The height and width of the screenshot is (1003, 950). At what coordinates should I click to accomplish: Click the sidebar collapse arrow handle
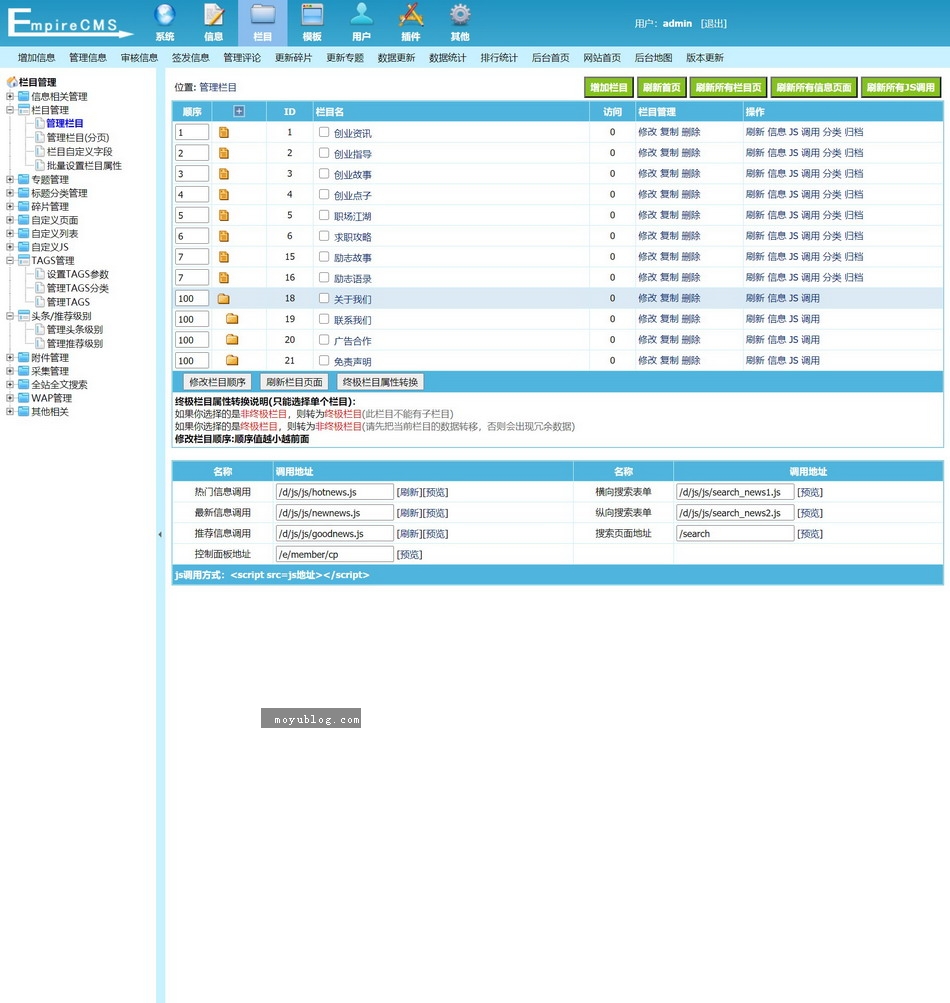point(160,534)
